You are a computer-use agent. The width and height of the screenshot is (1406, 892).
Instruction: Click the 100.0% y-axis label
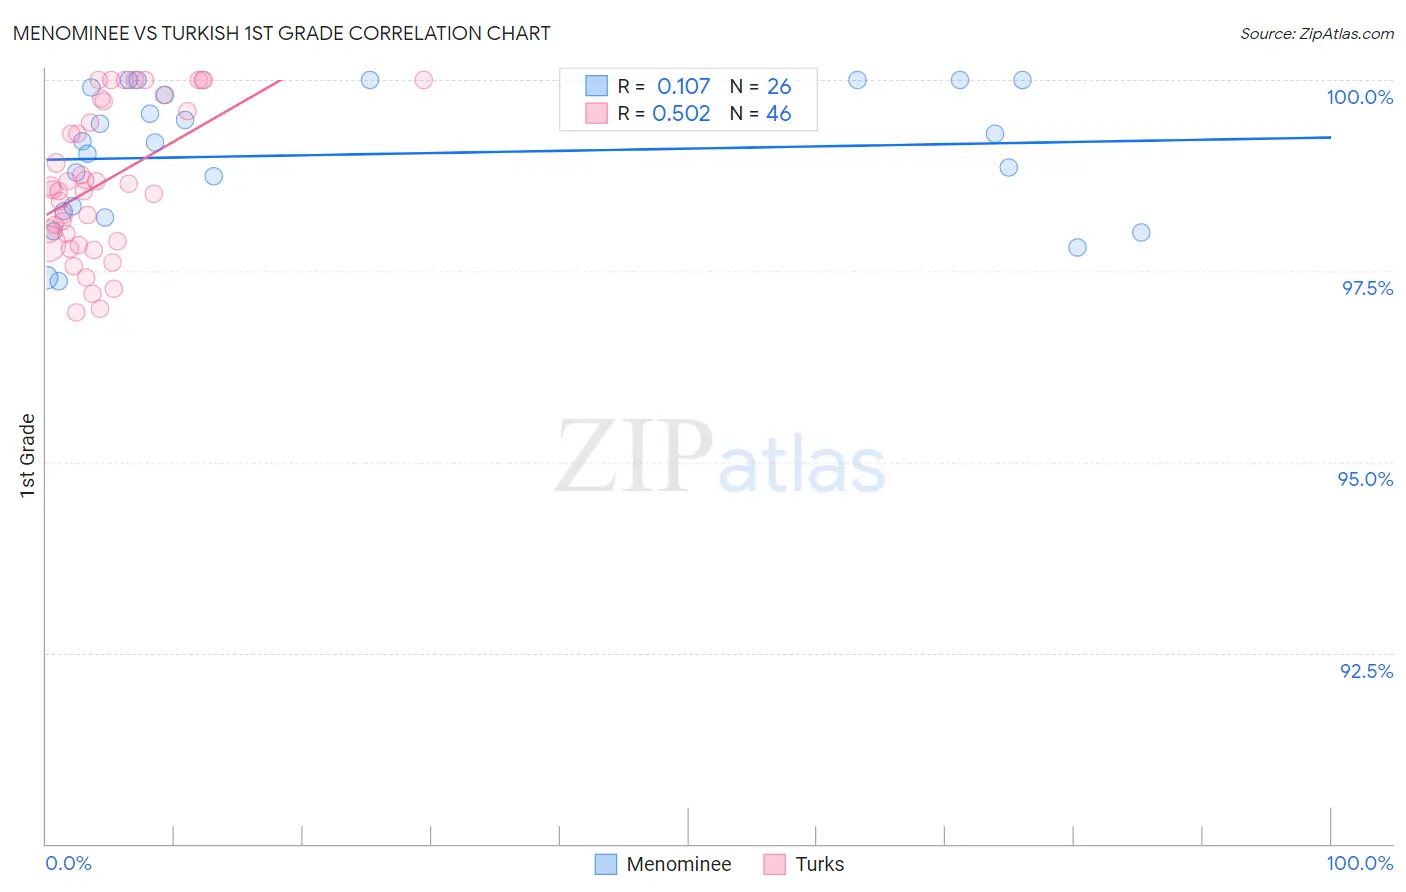(x=1359, y=97)
